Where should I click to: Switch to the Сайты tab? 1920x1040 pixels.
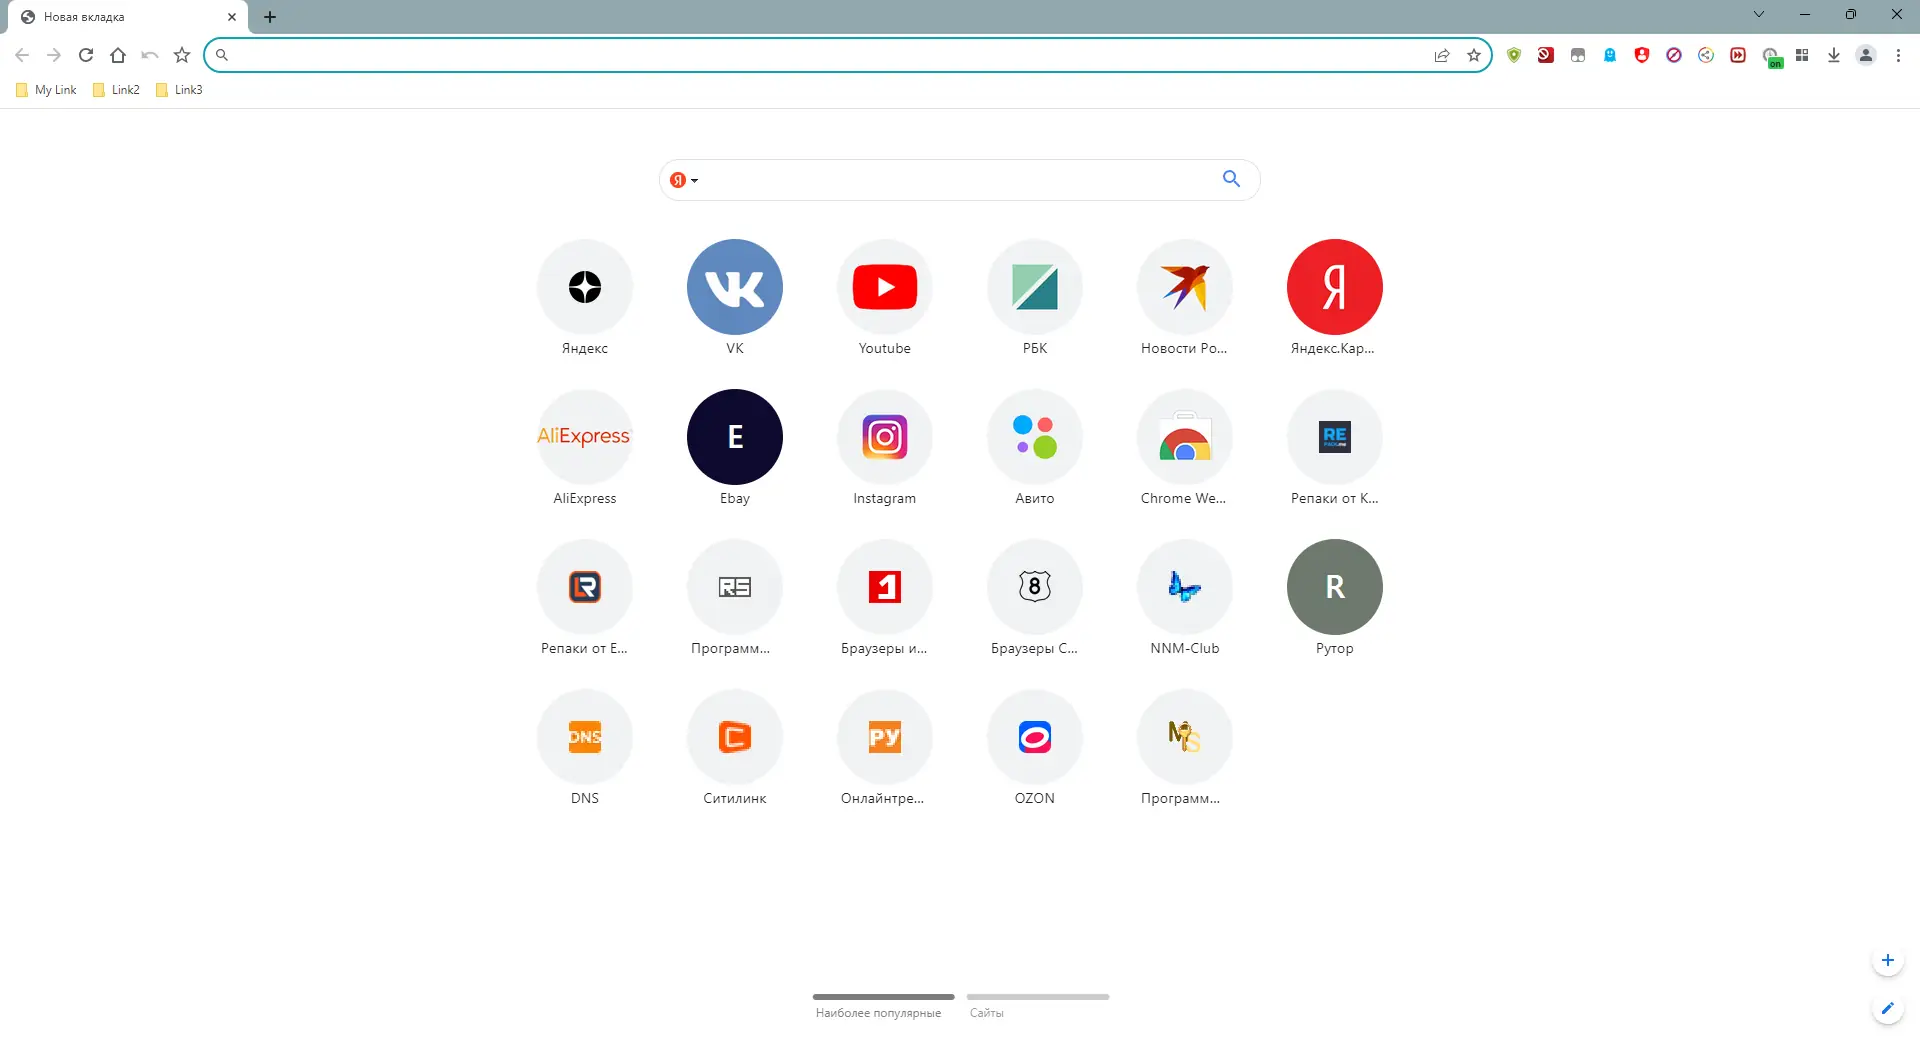(986, 1012)
